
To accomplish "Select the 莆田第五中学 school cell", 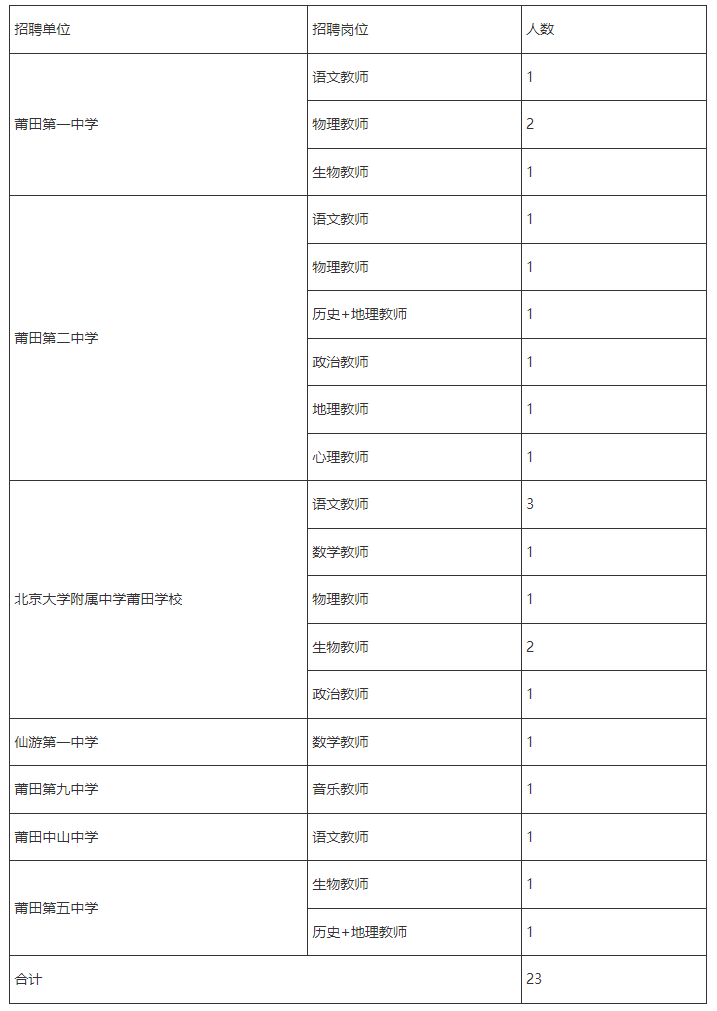I will pos(57,908).
